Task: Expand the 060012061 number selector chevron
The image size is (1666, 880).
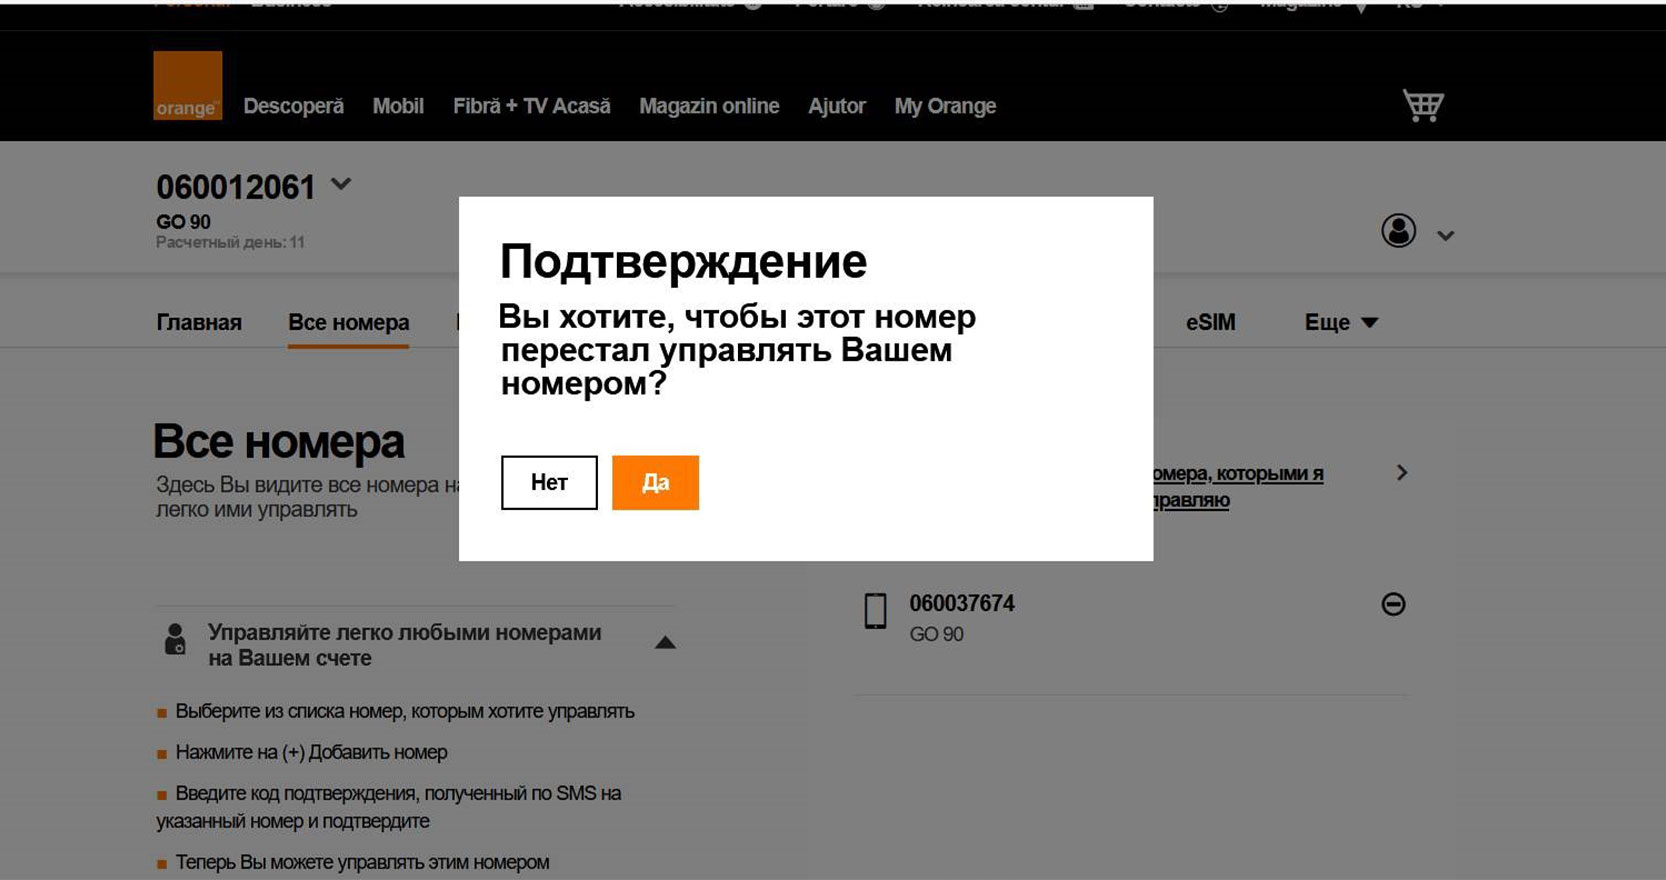Action: pos(341,185)
